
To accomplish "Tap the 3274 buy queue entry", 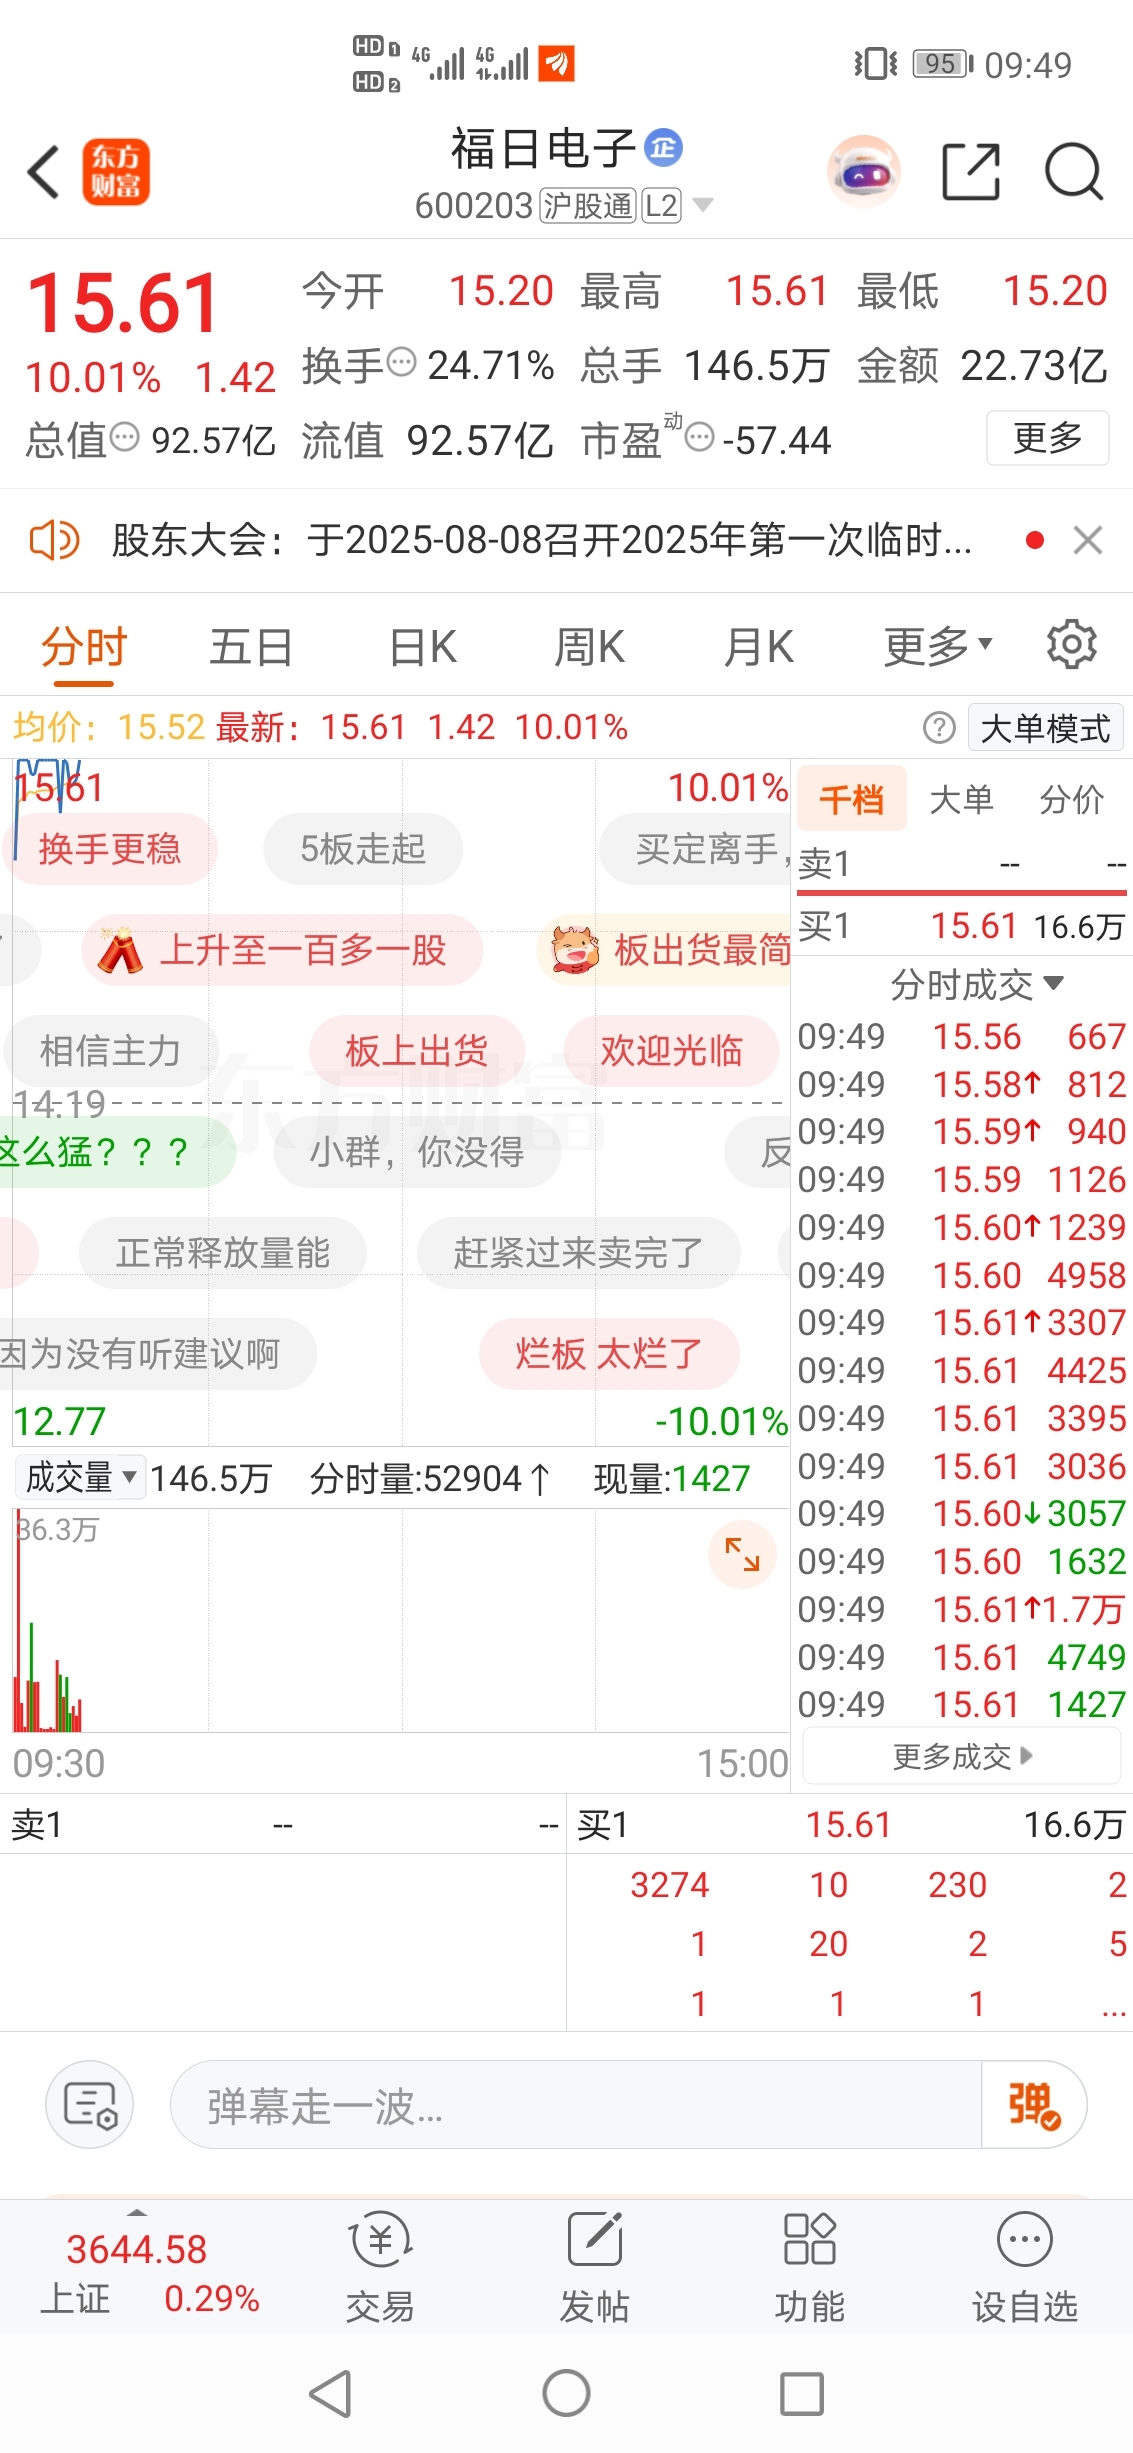I will 669,1885.
